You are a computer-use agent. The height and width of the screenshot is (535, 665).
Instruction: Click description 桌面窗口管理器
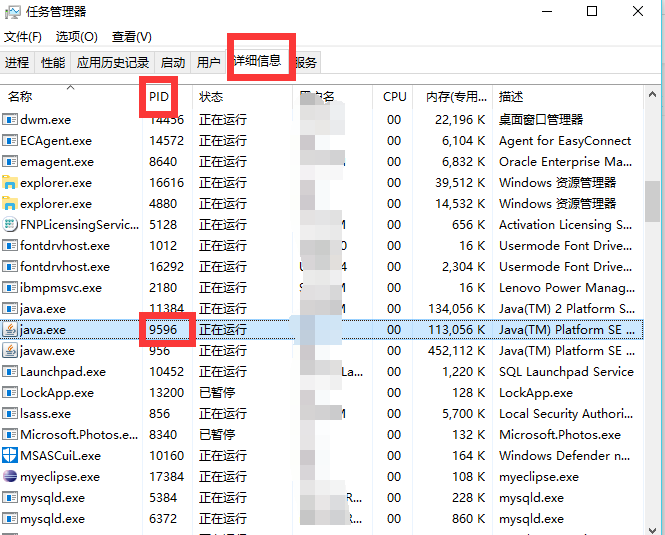541,119
